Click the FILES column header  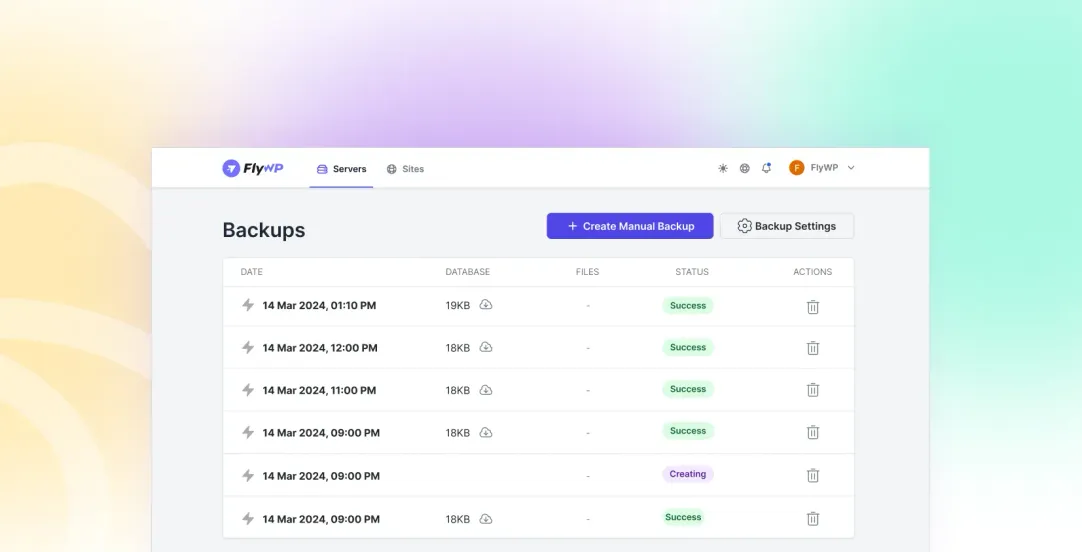click(587, 272)
